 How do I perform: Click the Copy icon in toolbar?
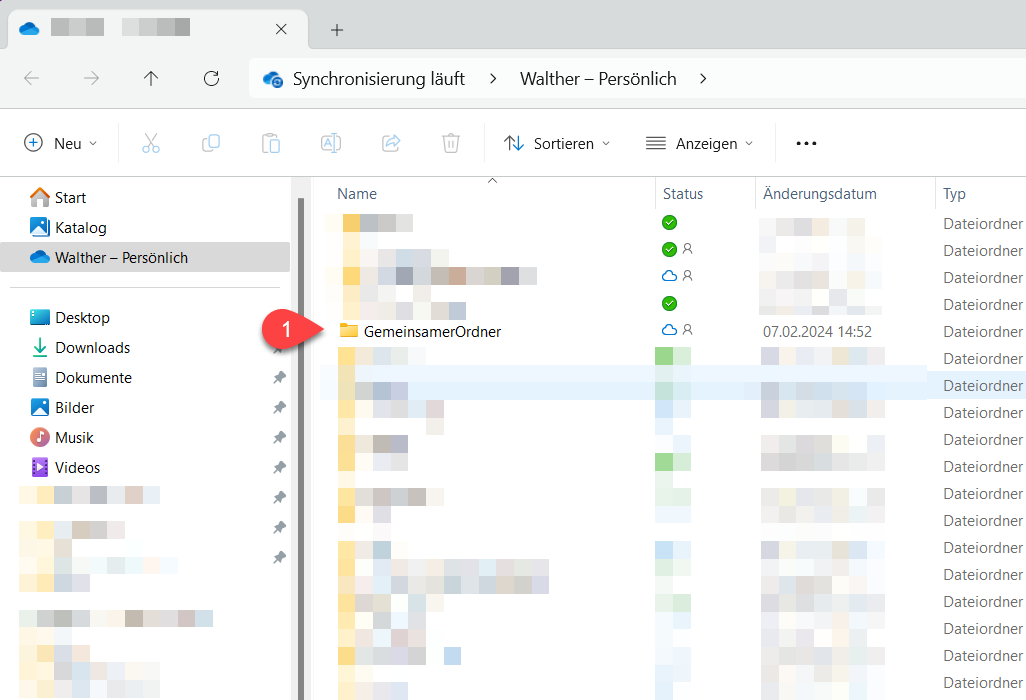211,143
